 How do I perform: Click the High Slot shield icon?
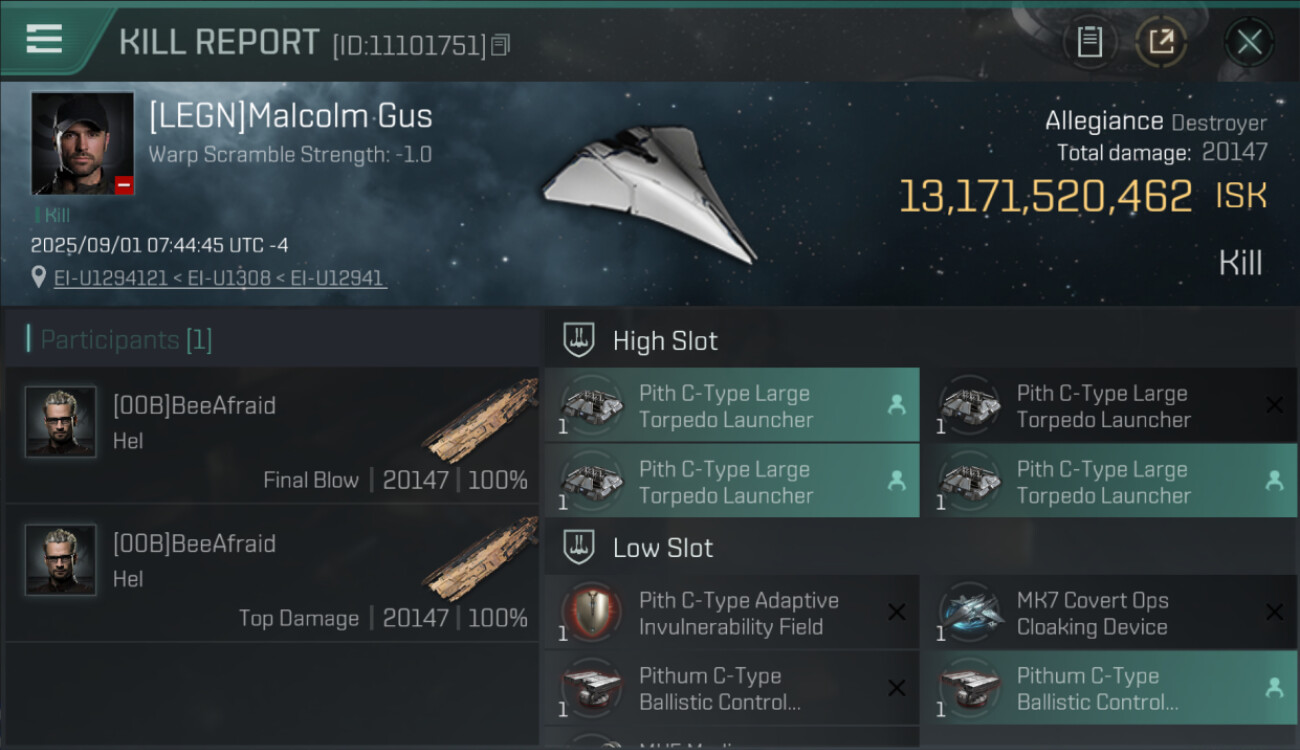(x=580, y=340)
